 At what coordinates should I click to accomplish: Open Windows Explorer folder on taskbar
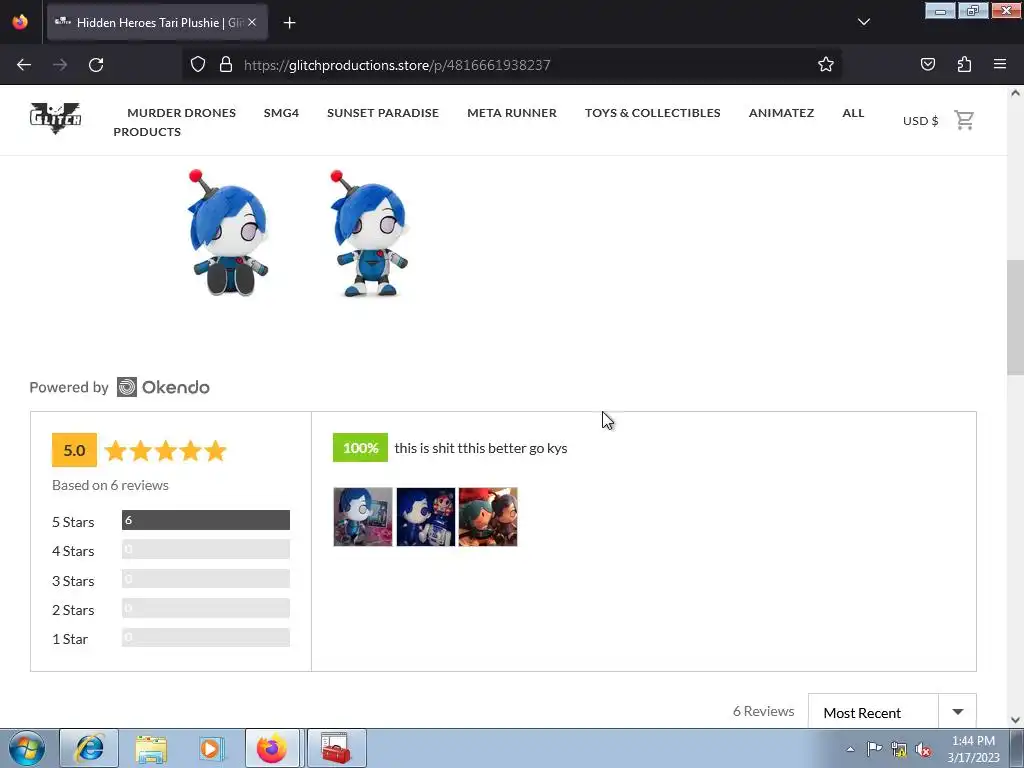pyautogui.click(x=151, y=748)
